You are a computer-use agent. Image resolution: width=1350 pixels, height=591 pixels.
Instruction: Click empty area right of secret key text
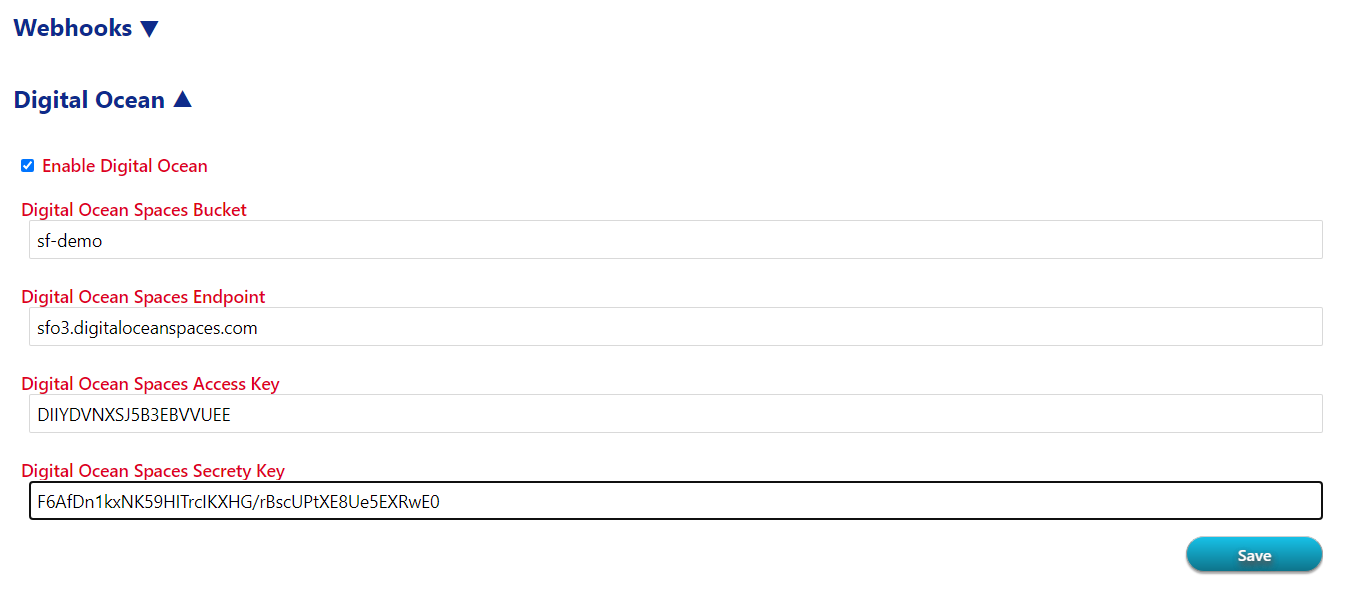[880, 501]
